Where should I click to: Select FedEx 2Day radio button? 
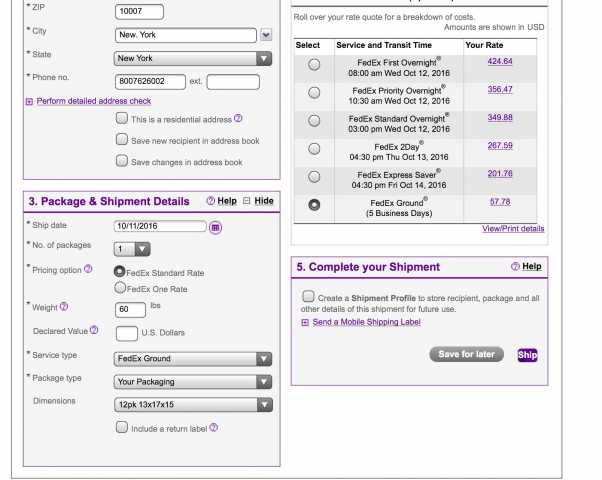tap(314, 149)
